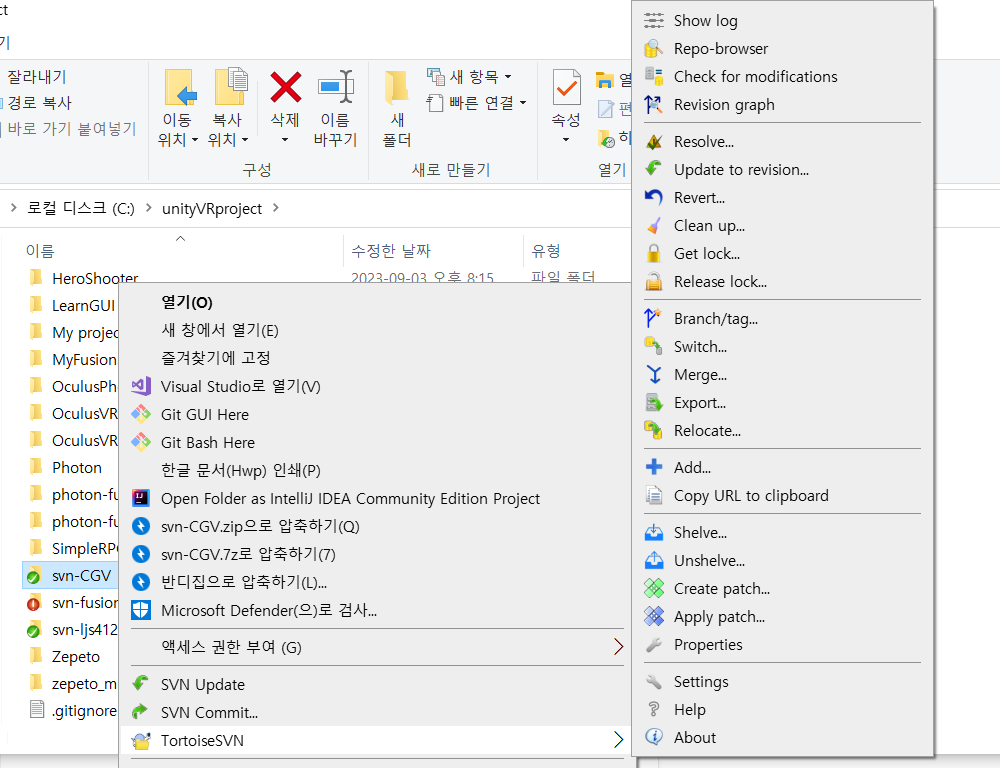Select the Photon folder
The height and width of the screenshot is (768, 1000).
point(77,468)
